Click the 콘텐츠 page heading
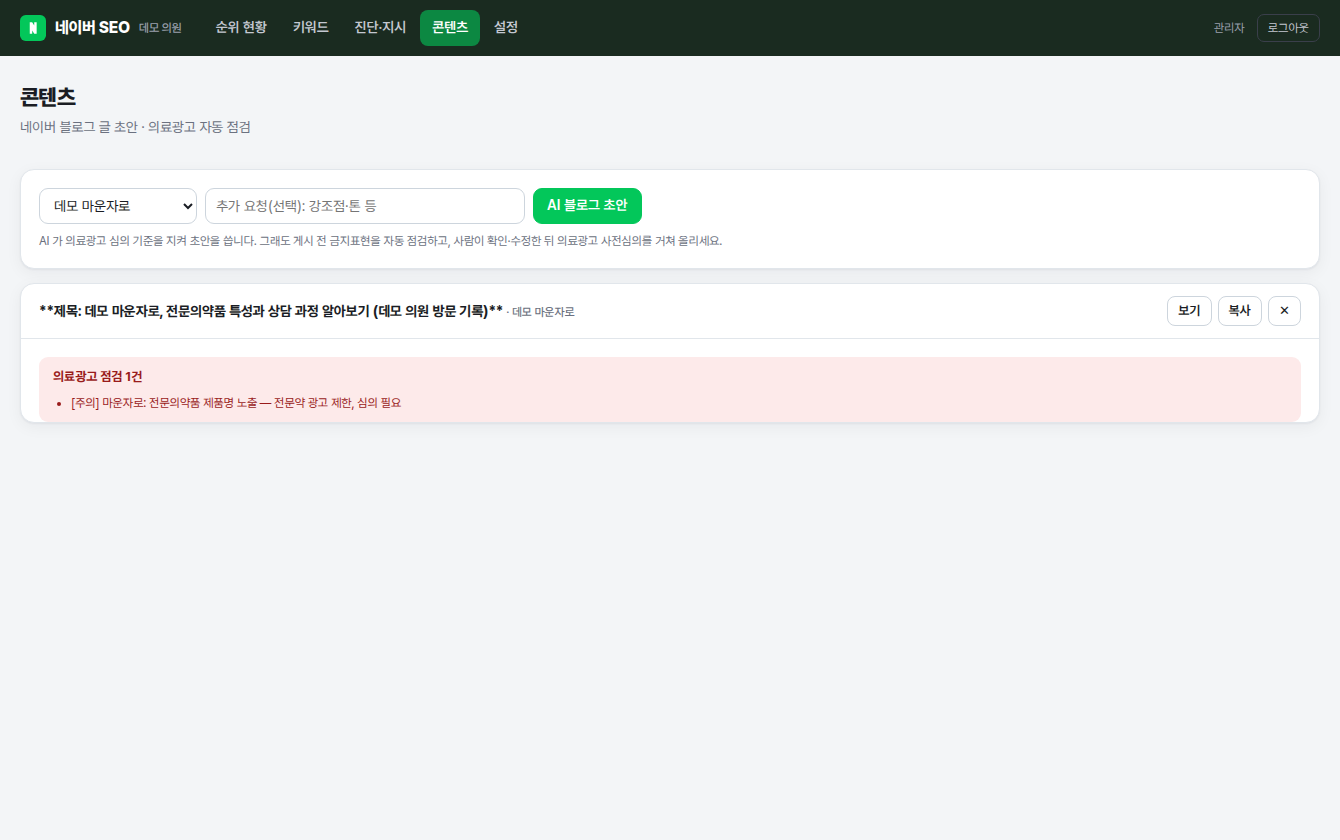1340x840 pixels. pos(48,97)
